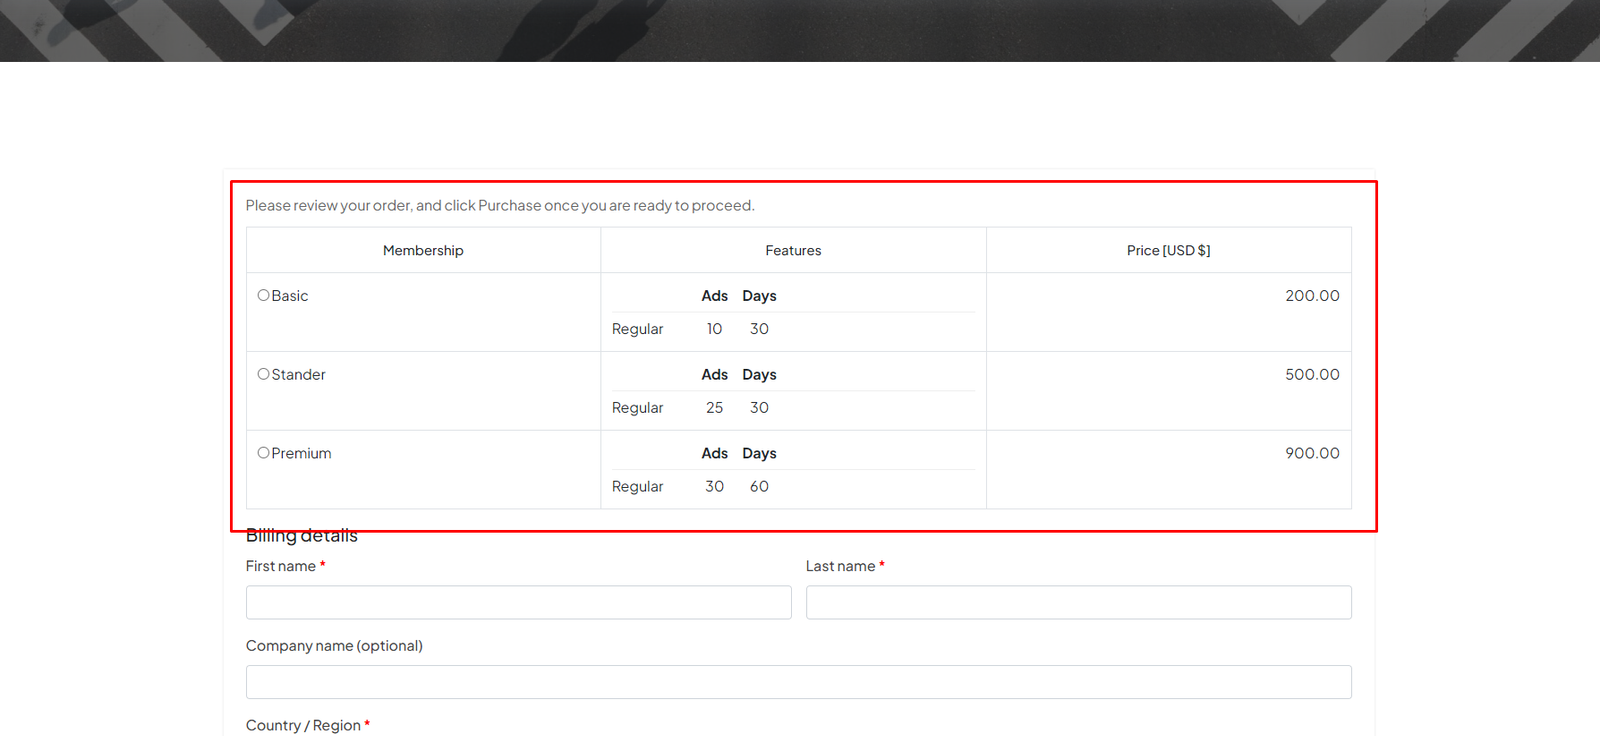
Task: Click the 900.00 price for Premium
Action: point(1312,454)
